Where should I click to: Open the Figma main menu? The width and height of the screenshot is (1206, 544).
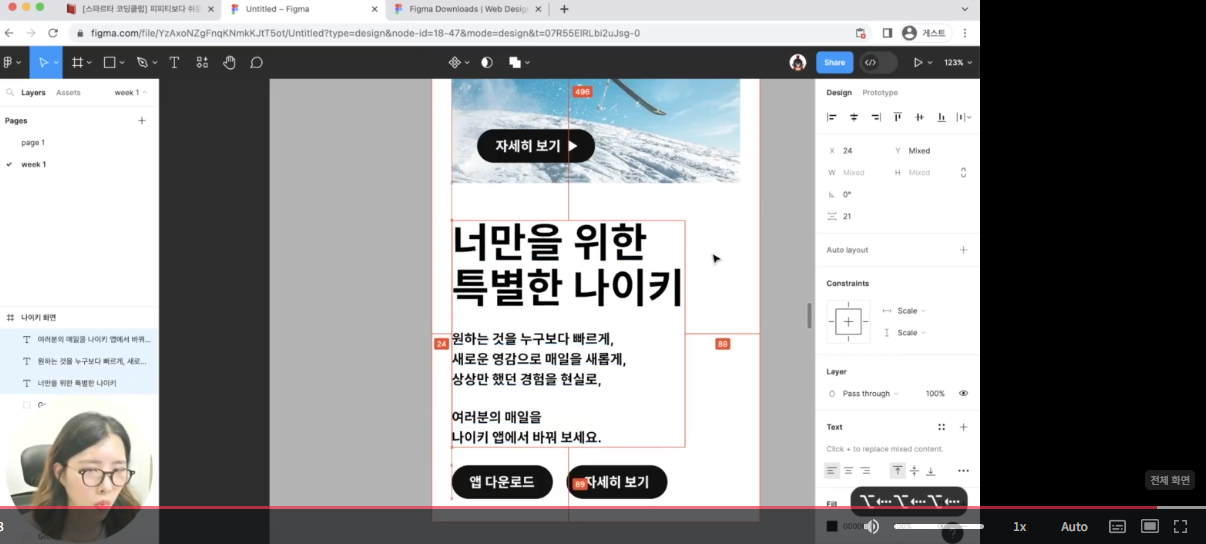[9, 62]
